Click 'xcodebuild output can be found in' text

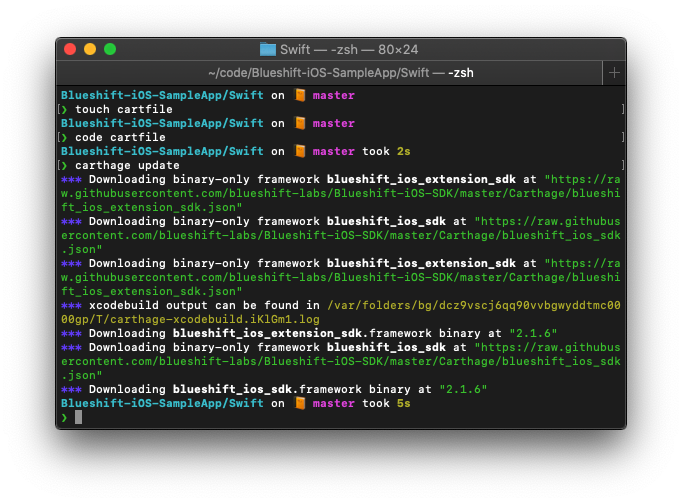point(204,305)
